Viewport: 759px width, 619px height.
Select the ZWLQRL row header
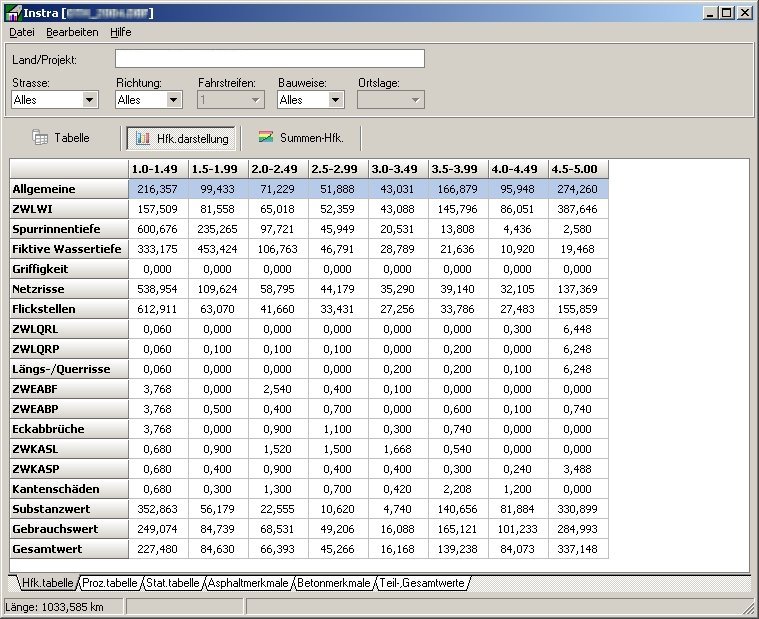tap(69, 329)
